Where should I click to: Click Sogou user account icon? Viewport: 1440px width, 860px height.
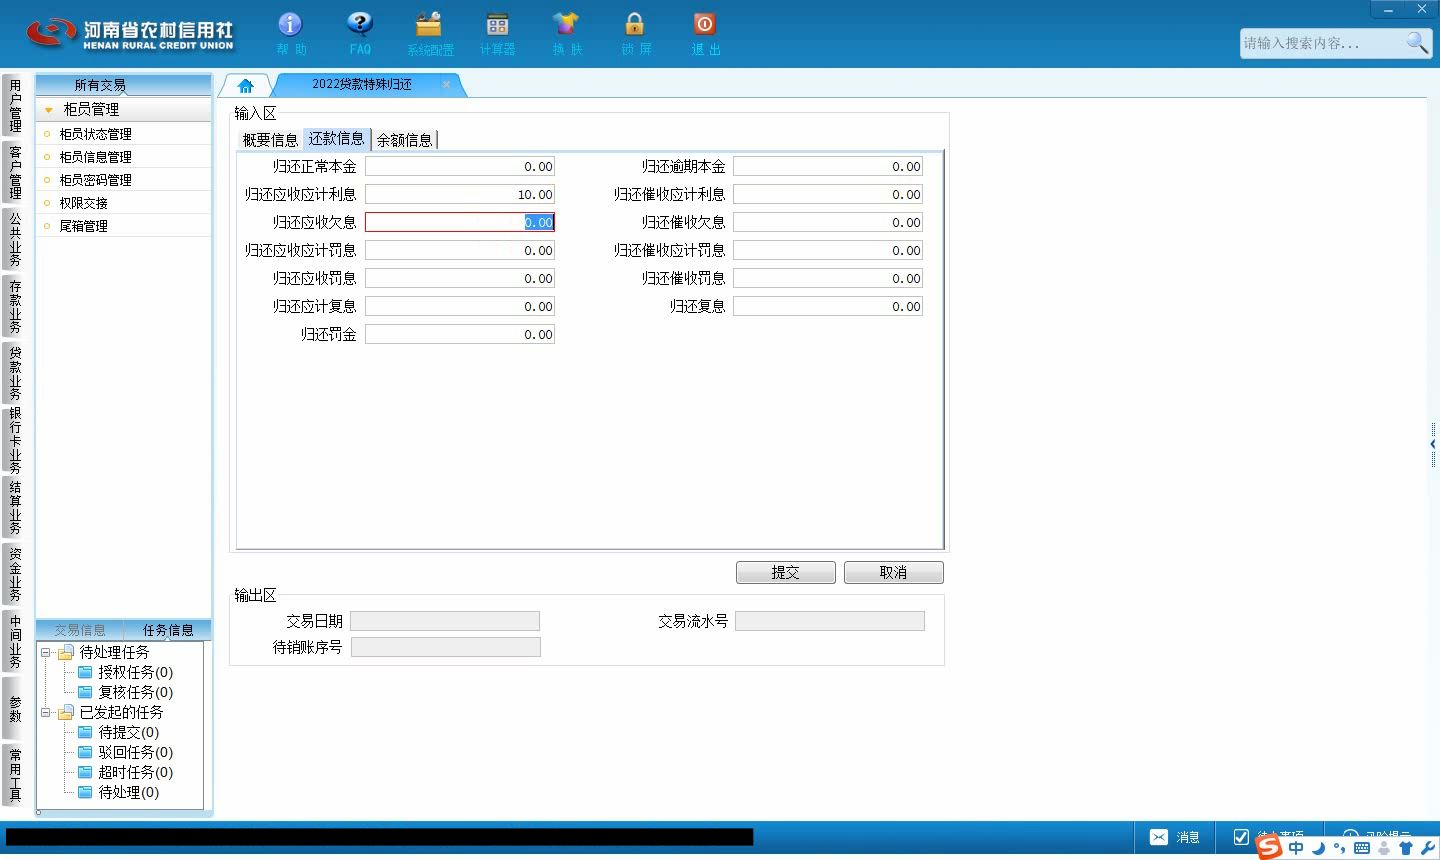[x=1384, y=848]
